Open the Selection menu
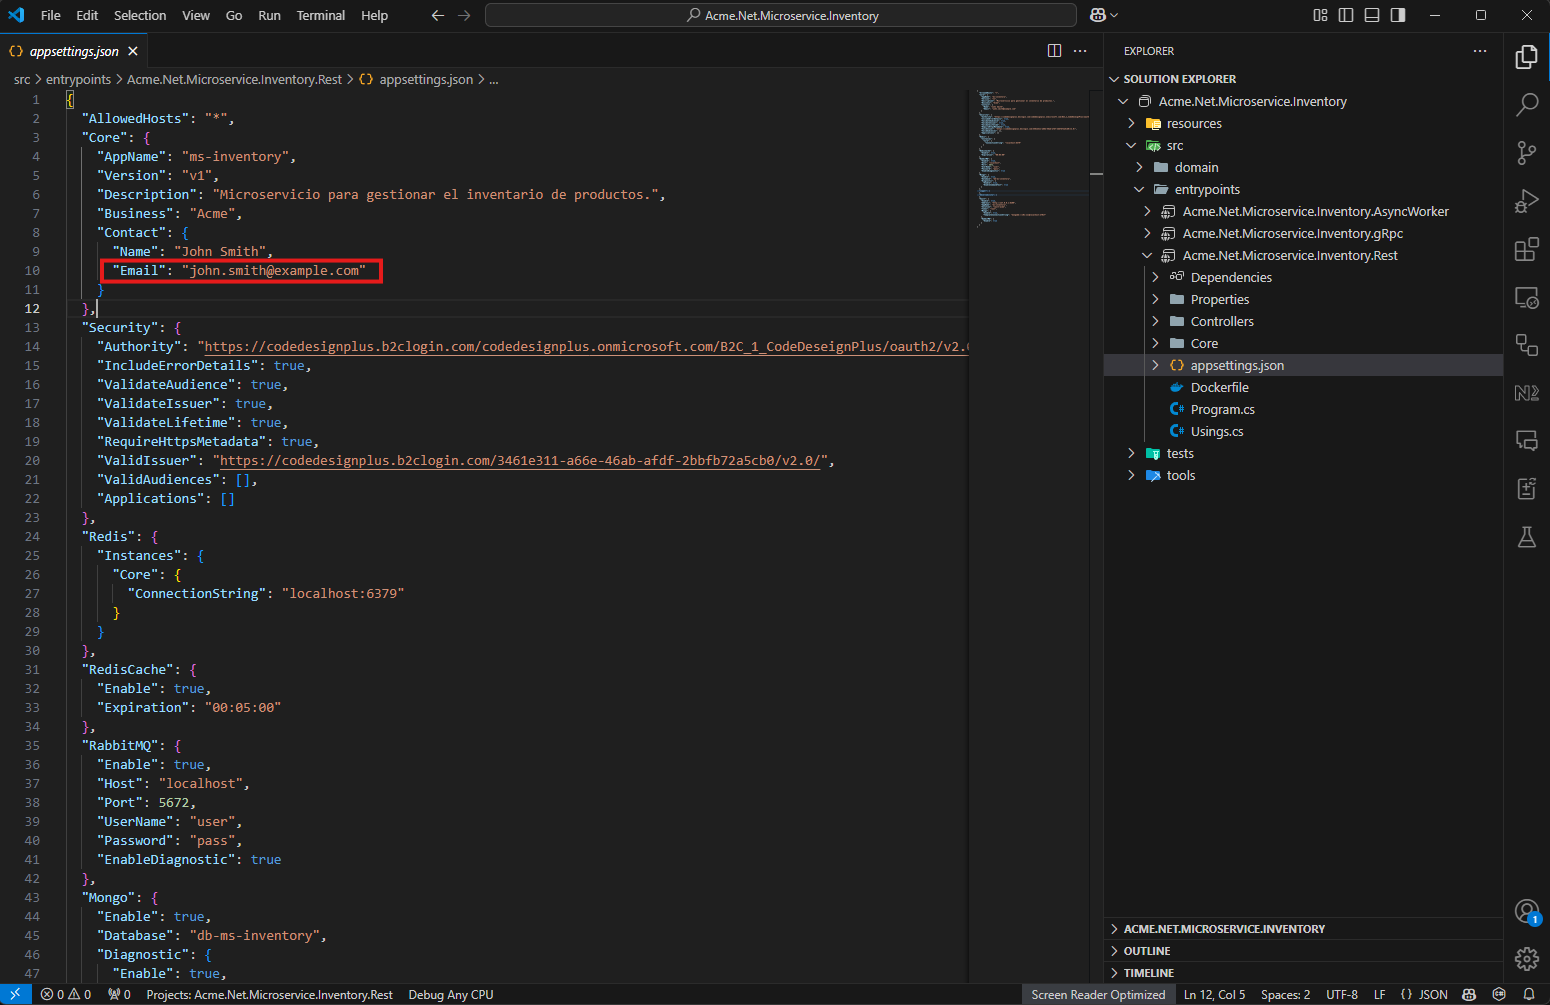 pyautogui.click(x=140, y=15)
